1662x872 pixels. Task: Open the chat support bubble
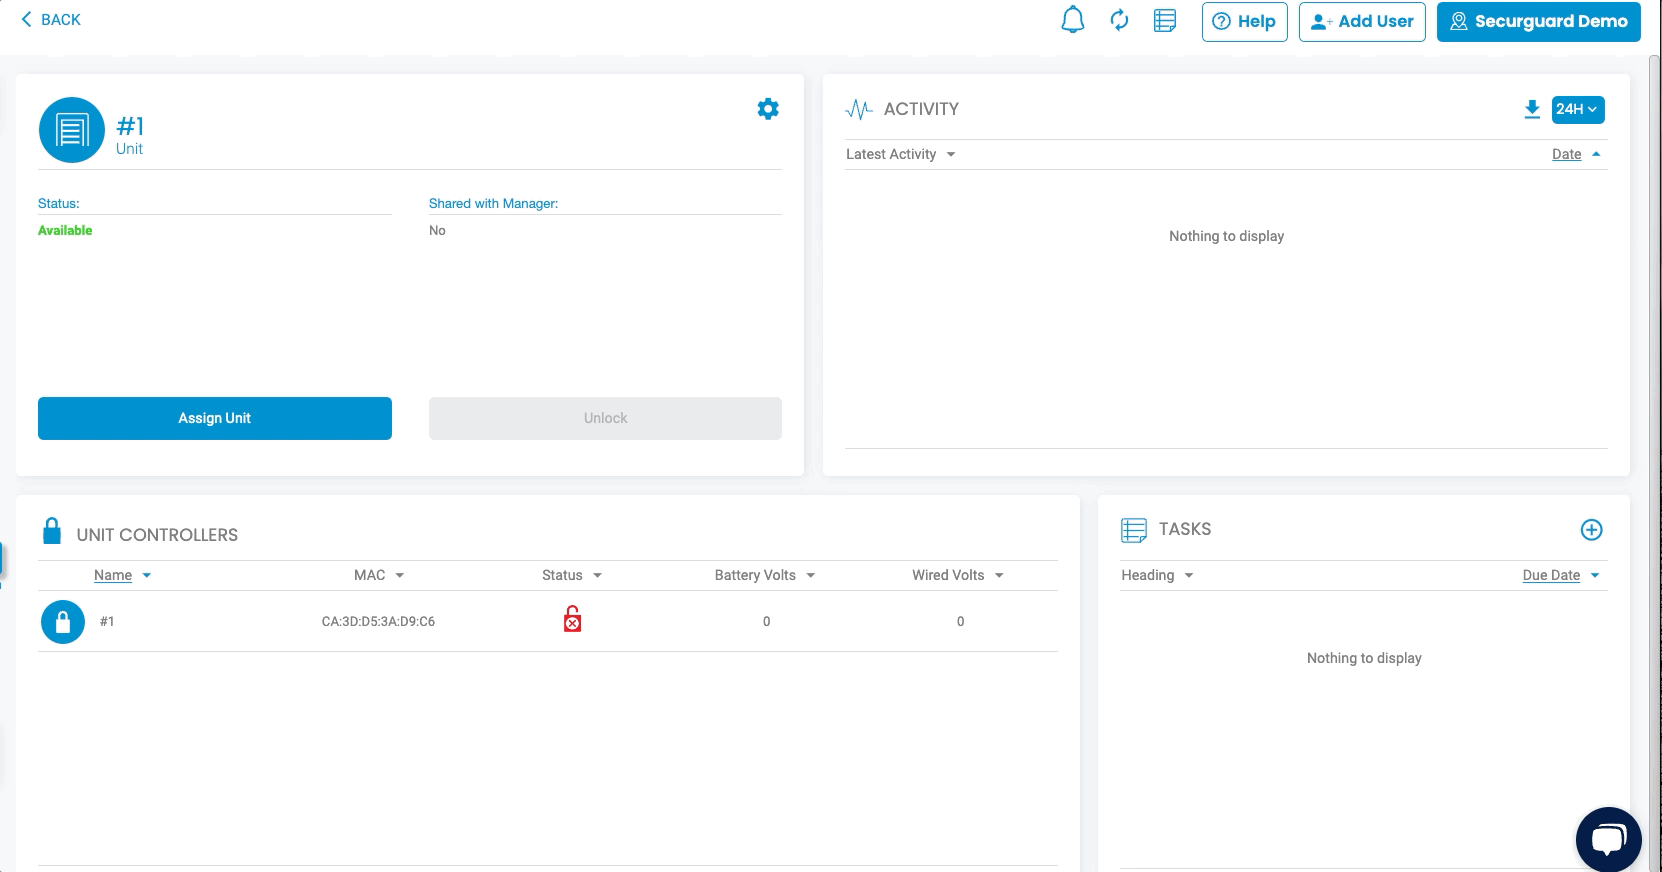point(1608,839)
